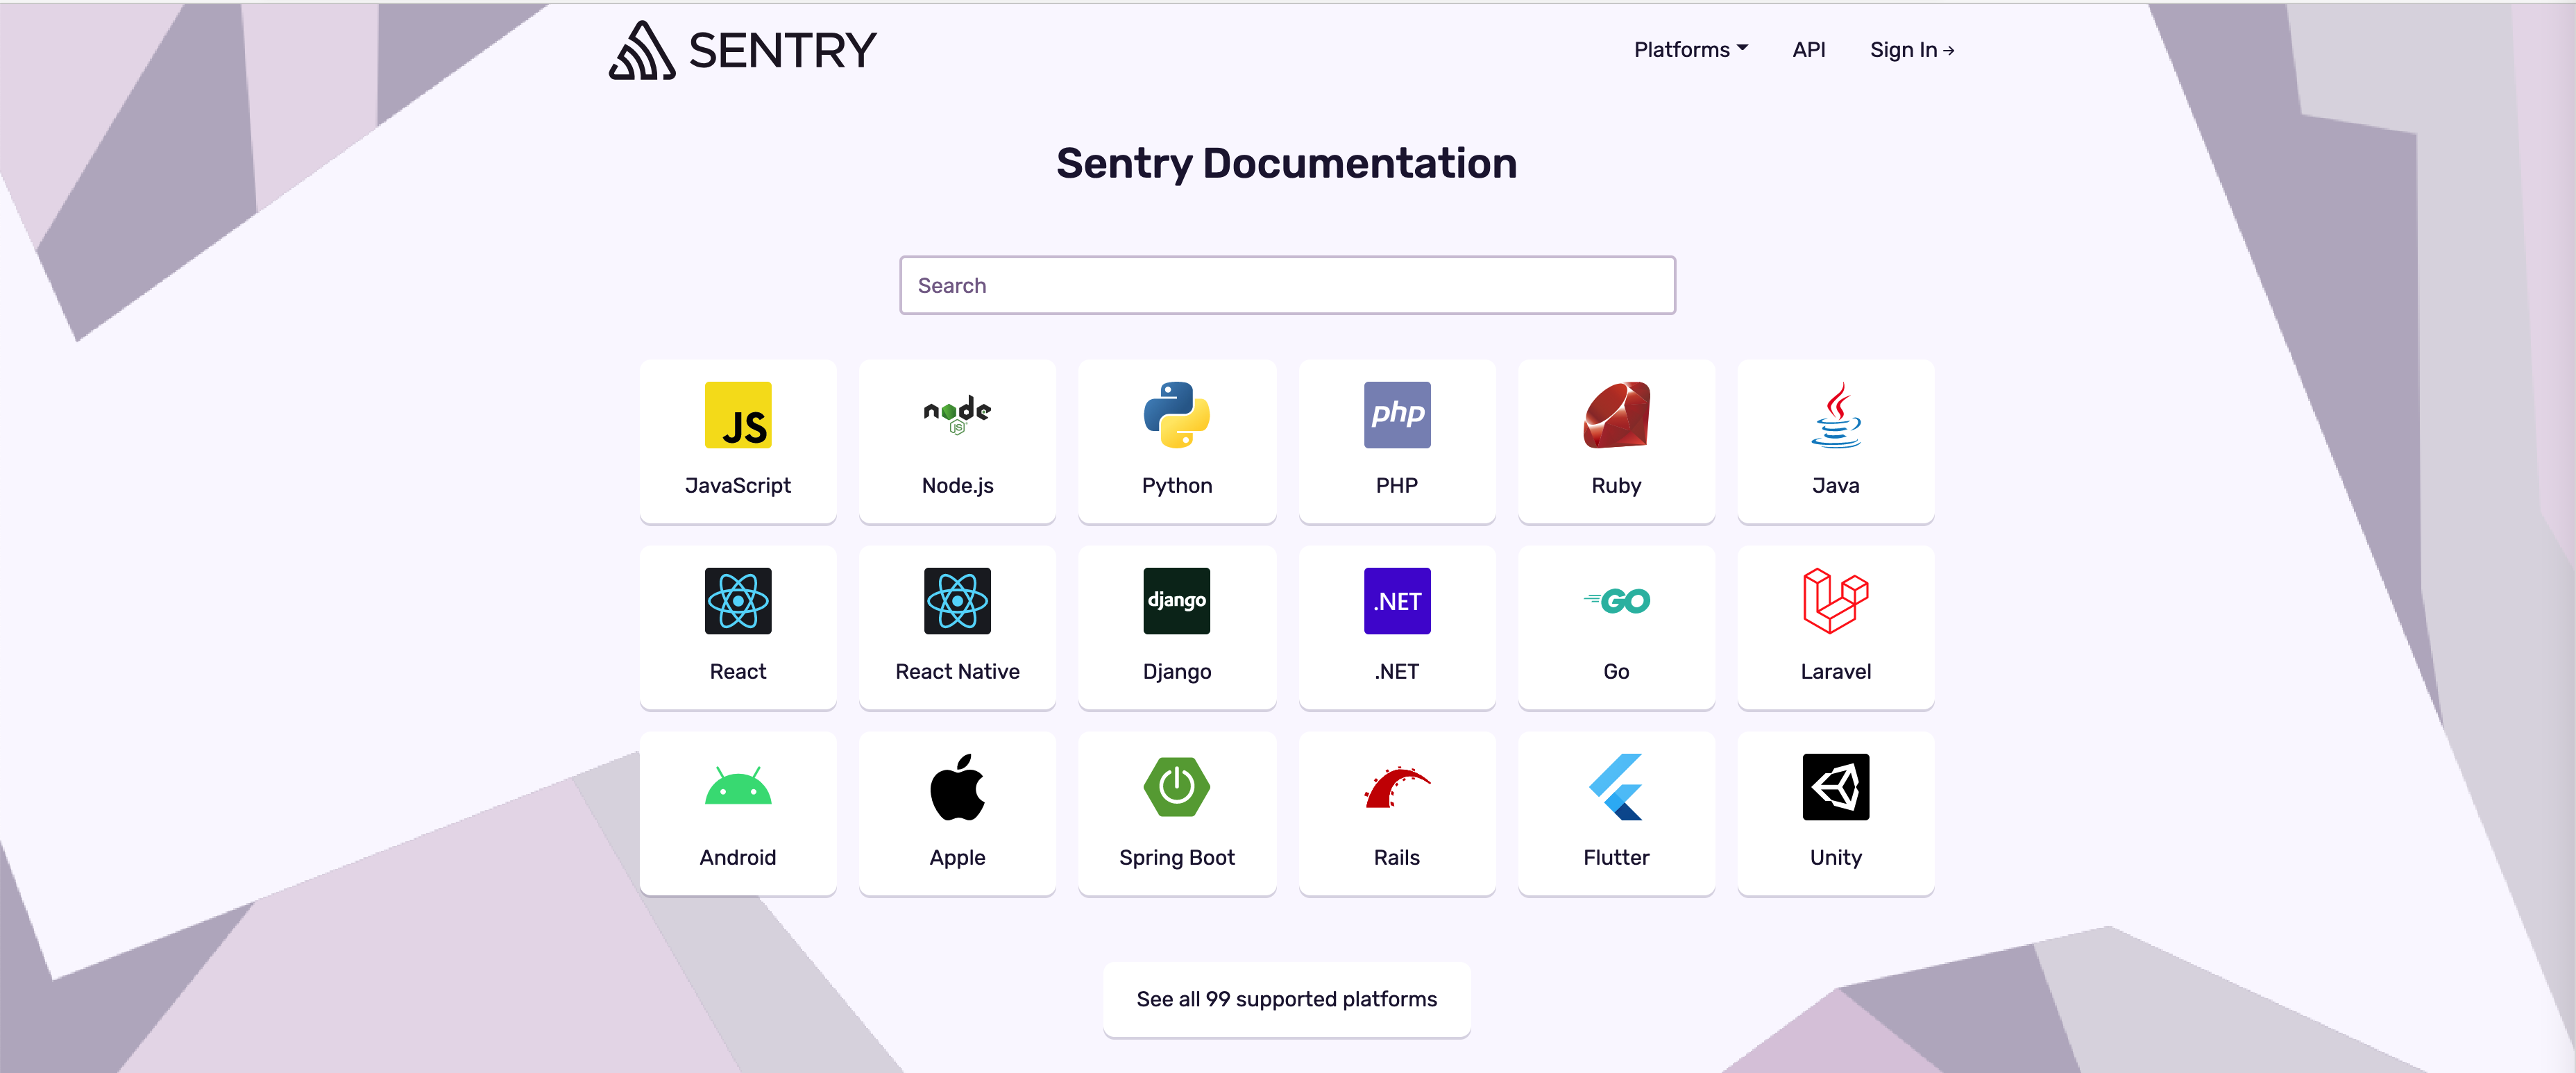Click the Java coffee cup icon
The height and width of the screenshot is (1073, 2576).
pyautogui.click(x=1836, y=415)
